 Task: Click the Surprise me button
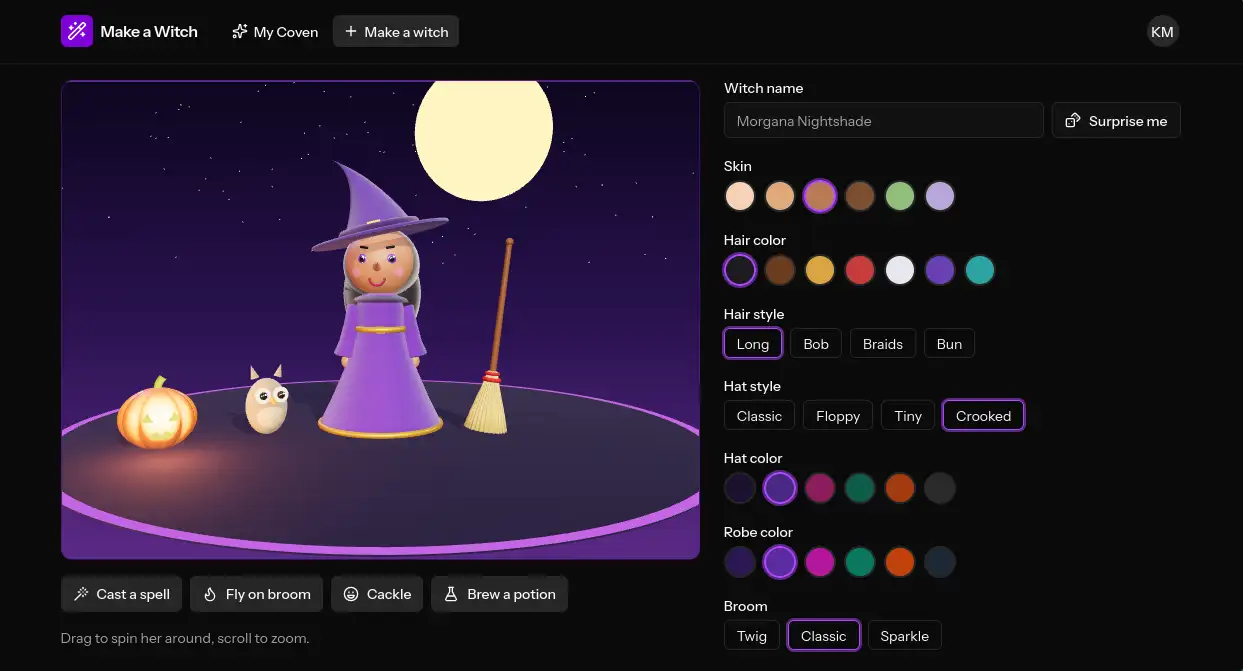1116,121
